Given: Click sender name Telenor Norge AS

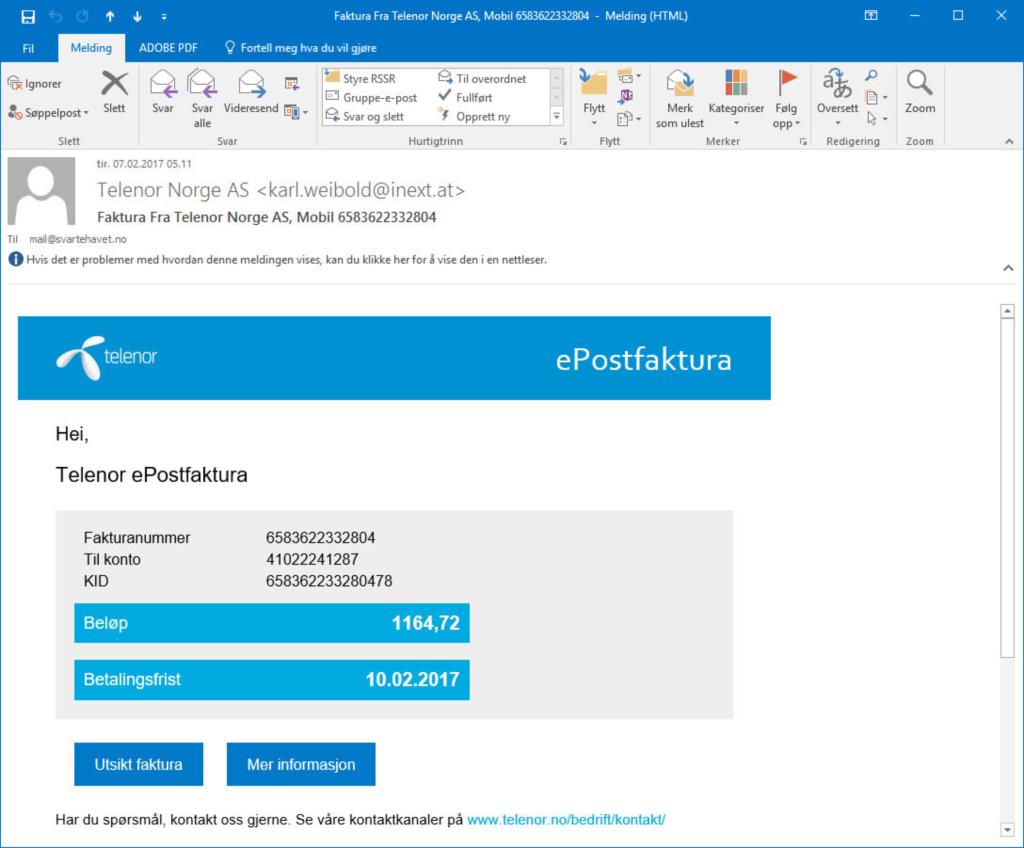Looking at the screenshot, I should pyautogui.click(x=173, y=190).
